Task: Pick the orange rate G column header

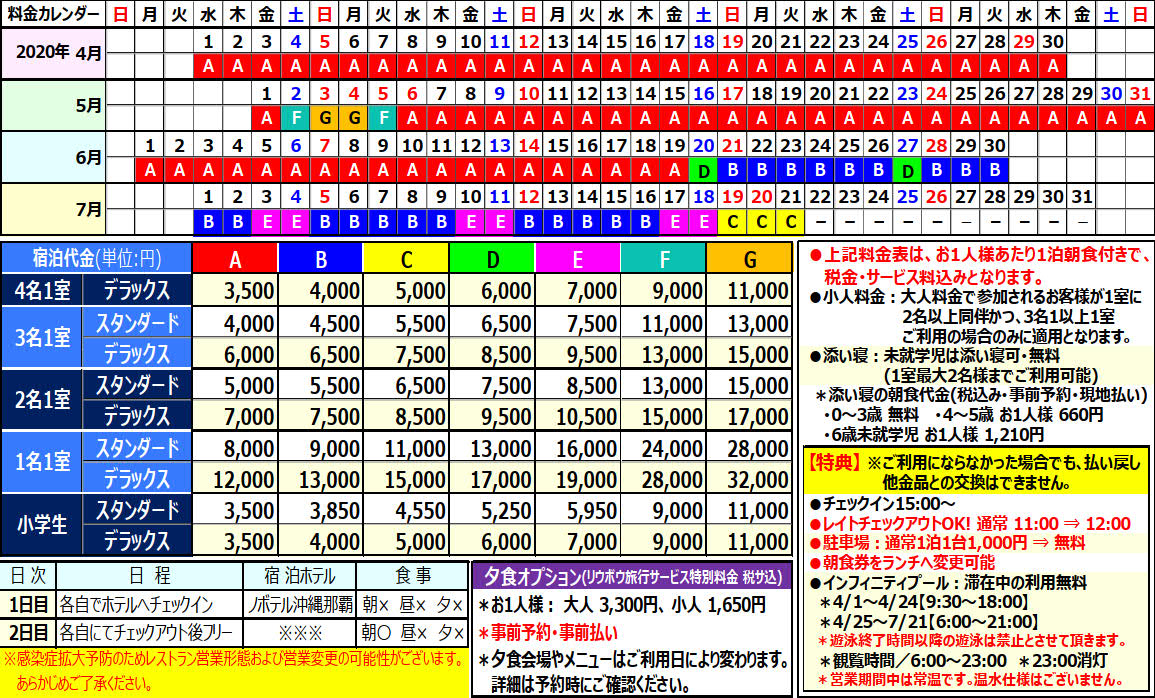Action: pos(749,260)
